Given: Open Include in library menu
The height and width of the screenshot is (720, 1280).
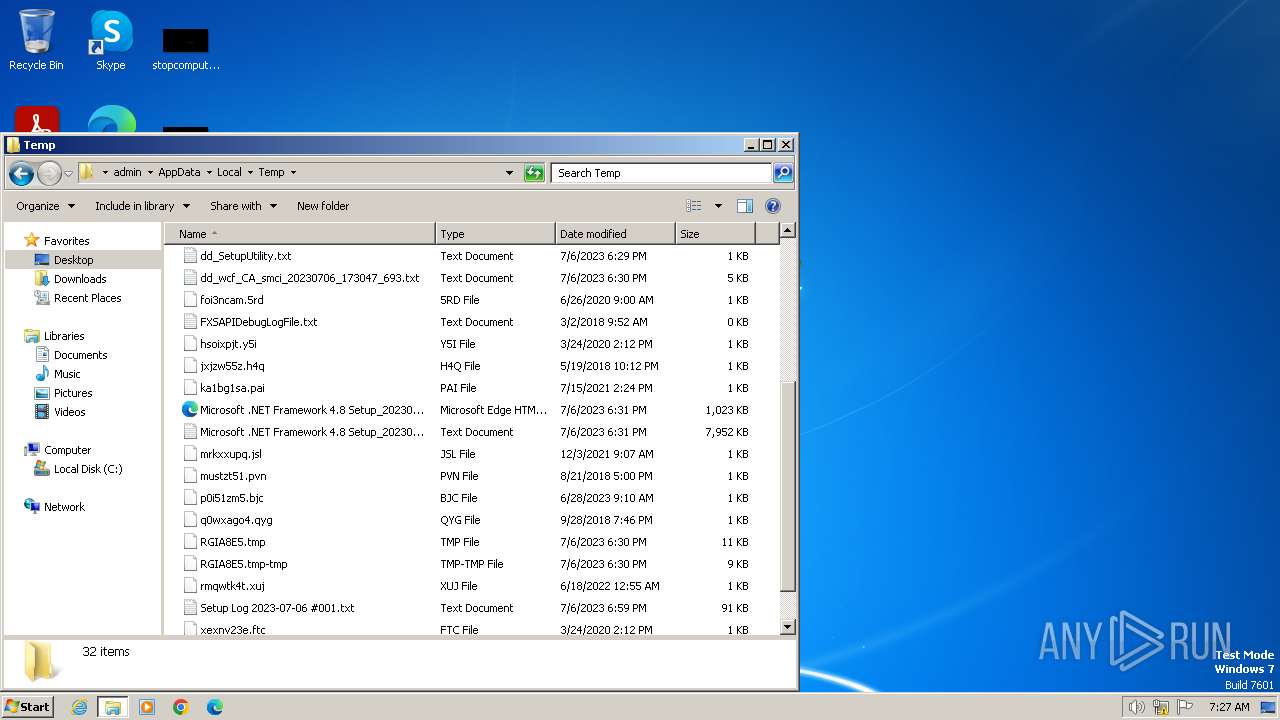Looking at the screenshot, I should [x=142, y=206].
